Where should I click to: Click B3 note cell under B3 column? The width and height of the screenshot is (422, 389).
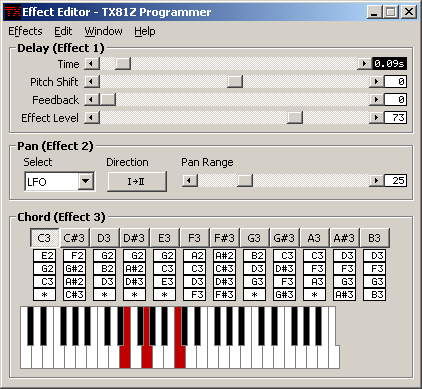374,295
